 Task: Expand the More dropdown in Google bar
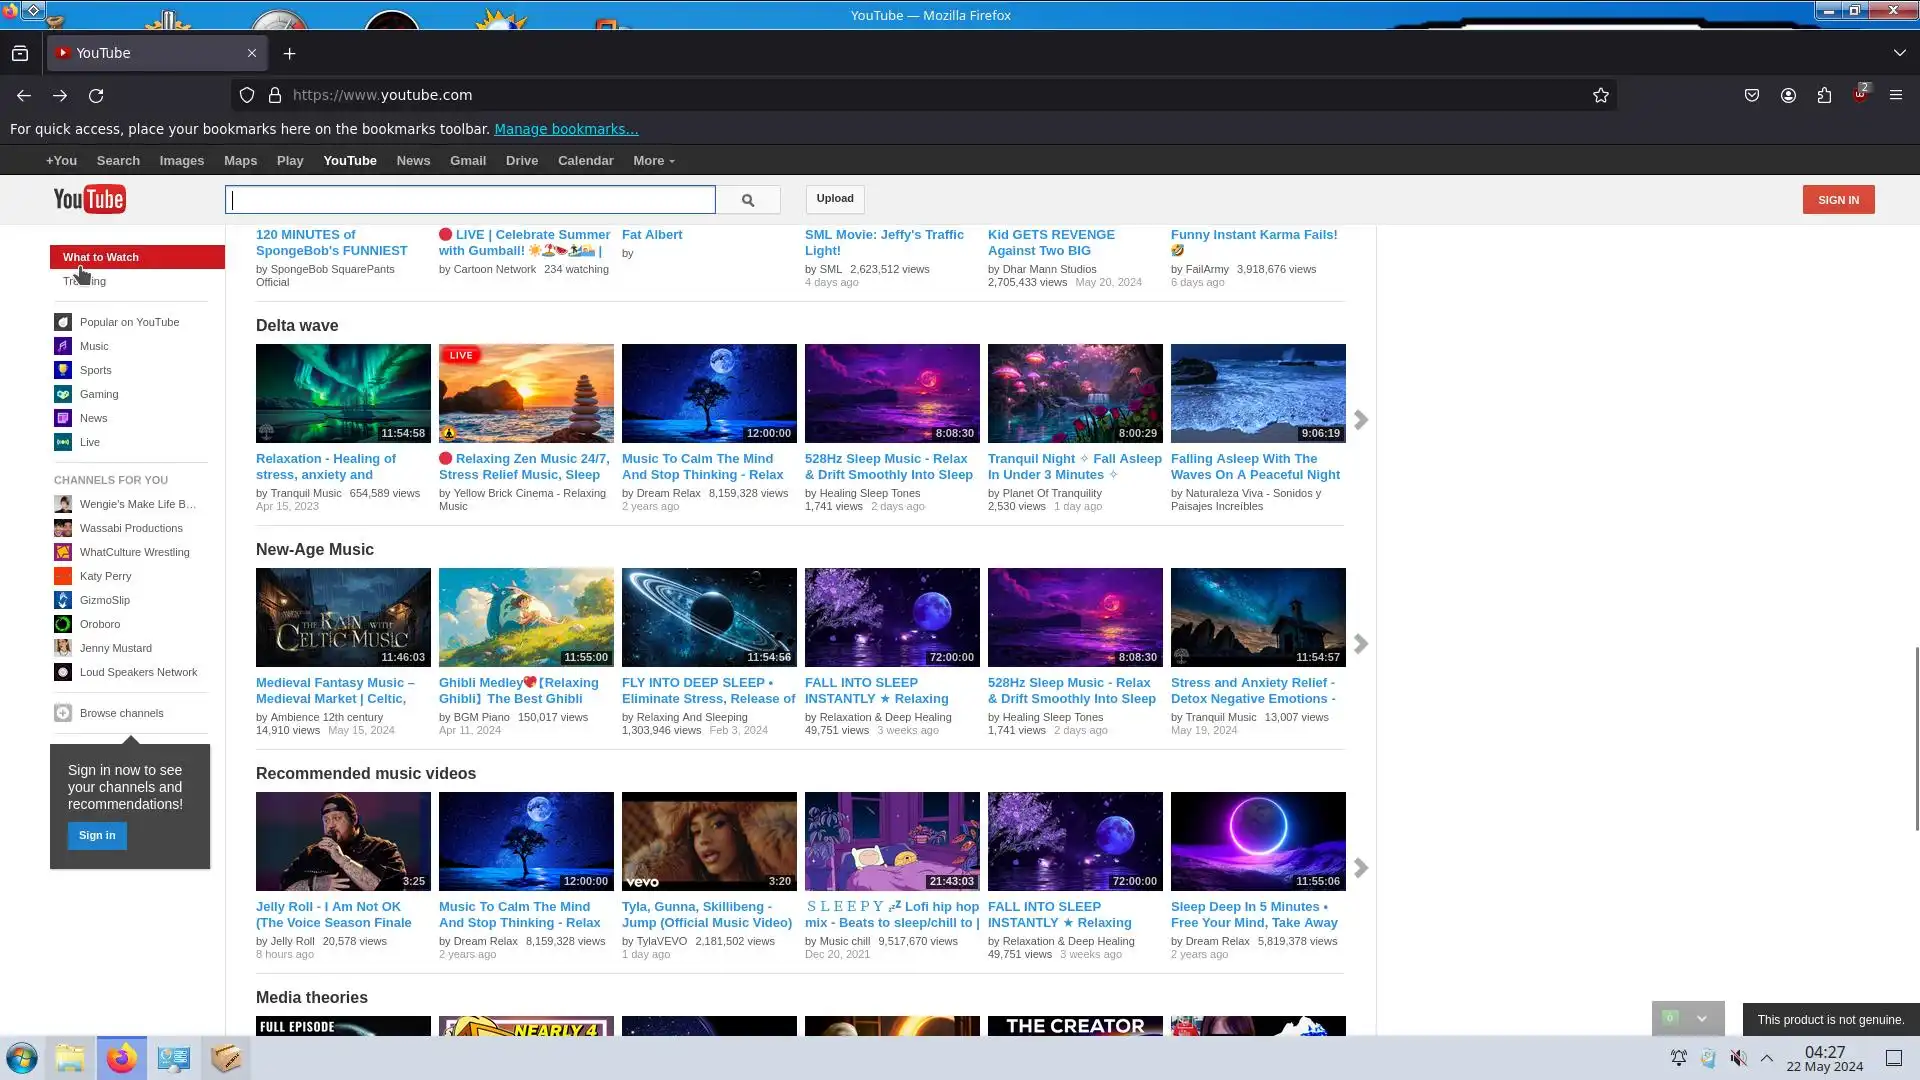coord(653,161)
